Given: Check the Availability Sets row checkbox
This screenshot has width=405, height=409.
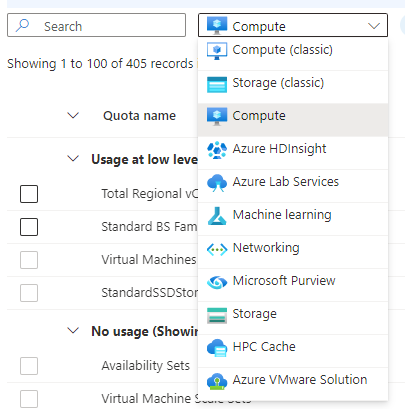Looking at the screenshot, I should pyautogui.click(x=29, y=366).
